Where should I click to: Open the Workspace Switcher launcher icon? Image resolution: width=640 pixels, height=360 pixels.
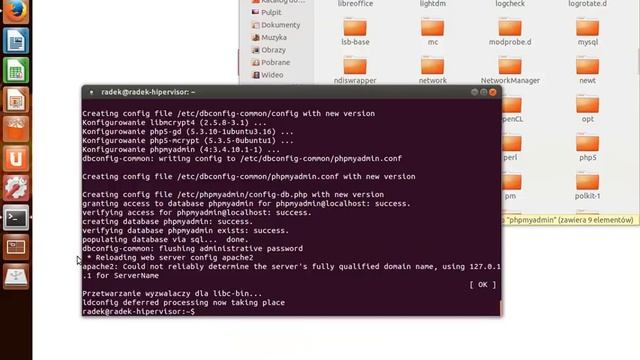point(16,247)
